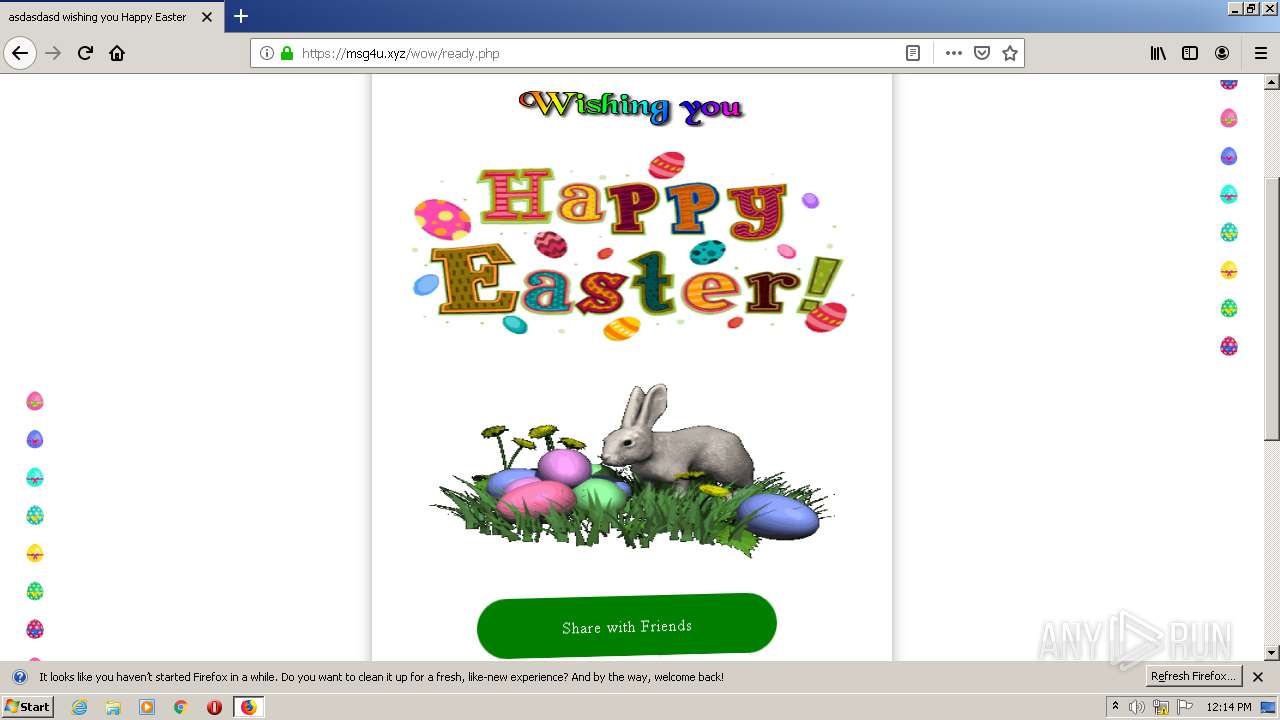
Task: Click the msg4u.xyz address bar URL
Action: click(400, 53)
